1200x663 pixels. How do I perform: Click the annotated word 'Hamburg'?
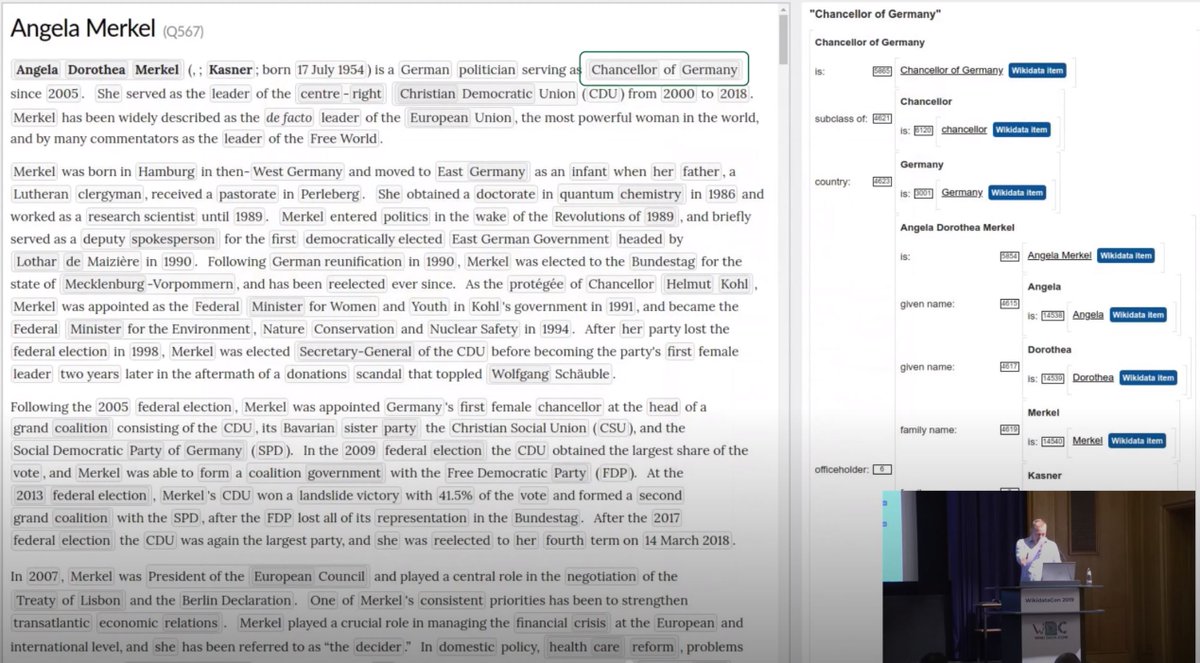coord(166,171)
